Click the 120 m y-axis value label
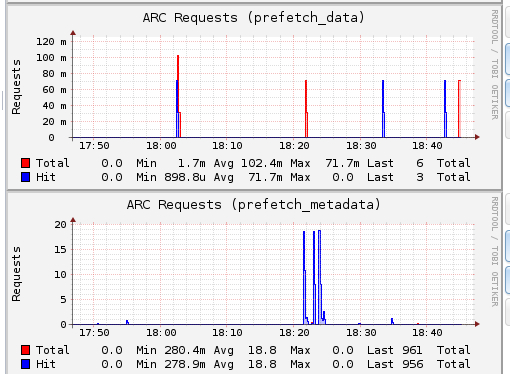This screenshot has height=374, width=510. click(x=51, y=42)
